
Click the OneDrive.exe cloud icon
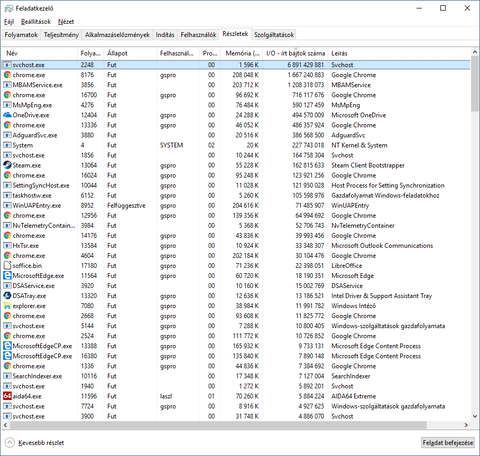[x=7, y=115]
